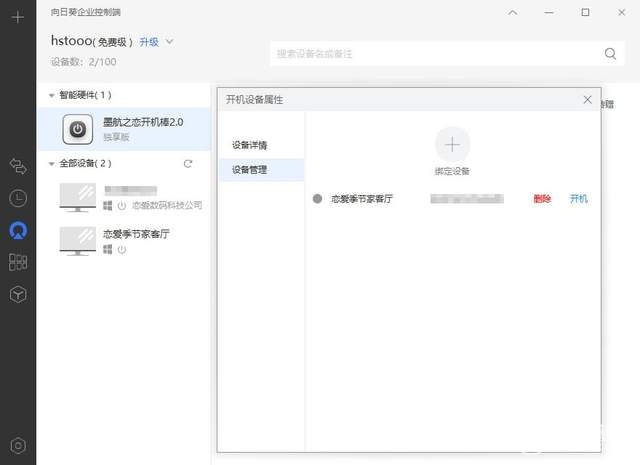The width and height of the screenshot is (640, 465).
Task: Click the plus icon in the left sidebar
Action: (x=18, y=17)
